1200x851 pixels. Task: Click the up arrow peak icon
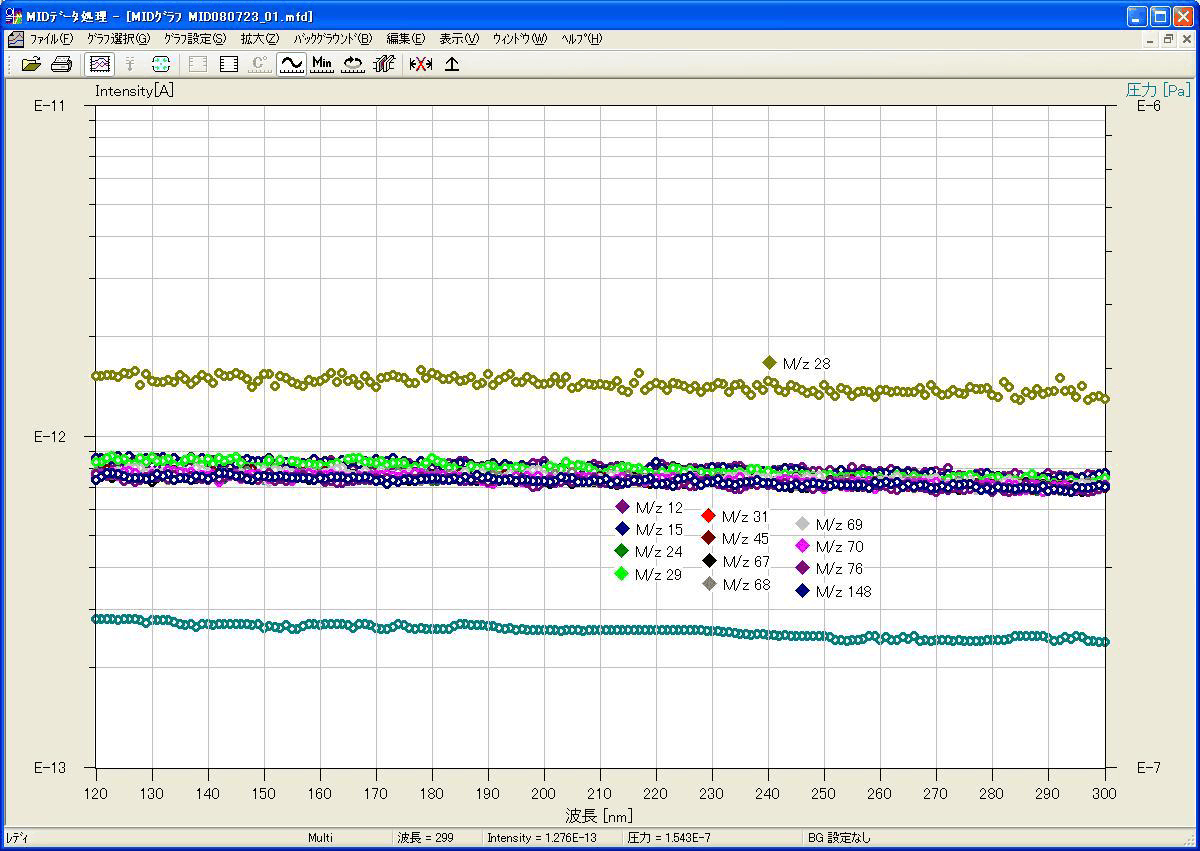pos(452,64)
